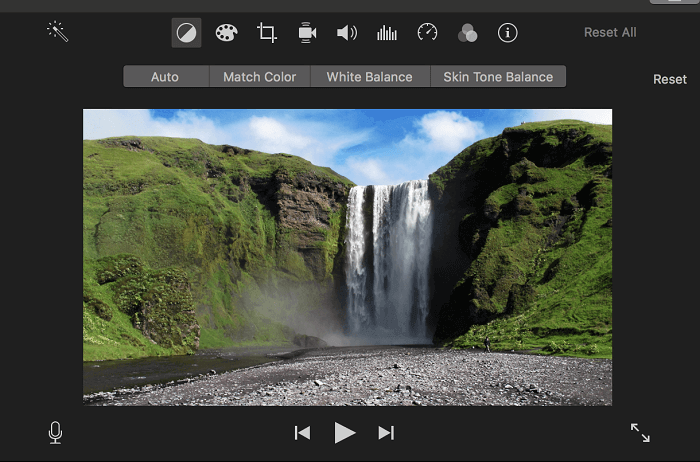The height and width of the screenshot is (462, 700).
Task: Select the Color Balance icon
Action: (186, 33)
